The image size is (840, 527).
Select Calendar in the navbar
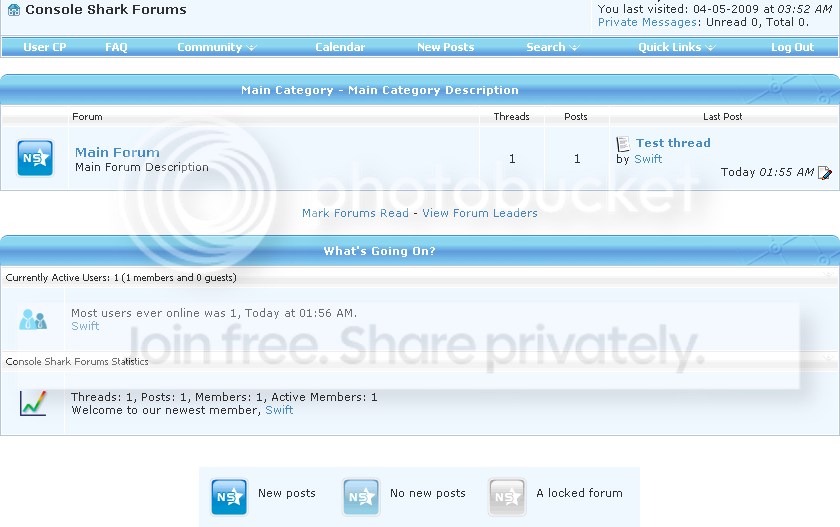tap(340, 47)
